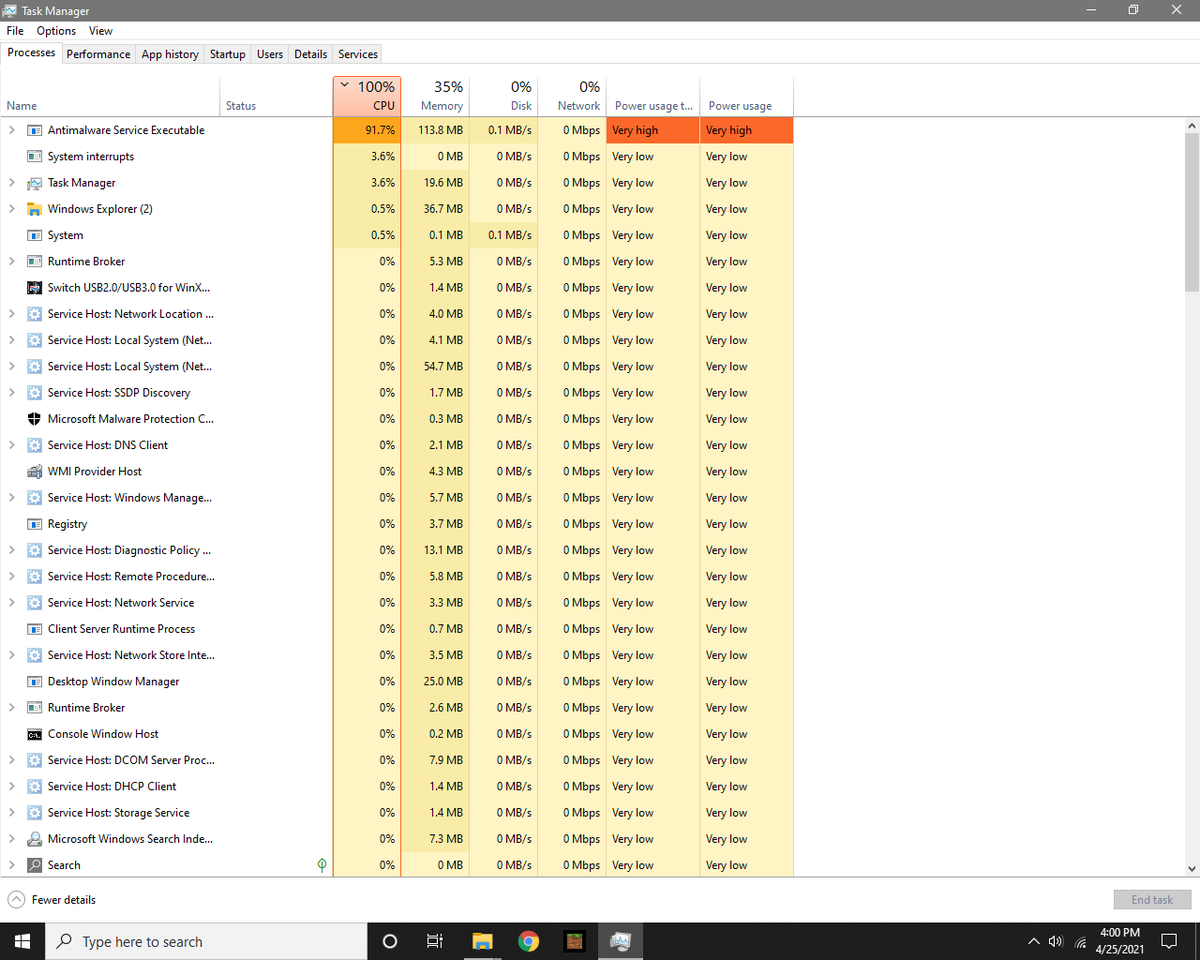Switch to the Startup tab
1200x960 pixels.
click(228, 54)
